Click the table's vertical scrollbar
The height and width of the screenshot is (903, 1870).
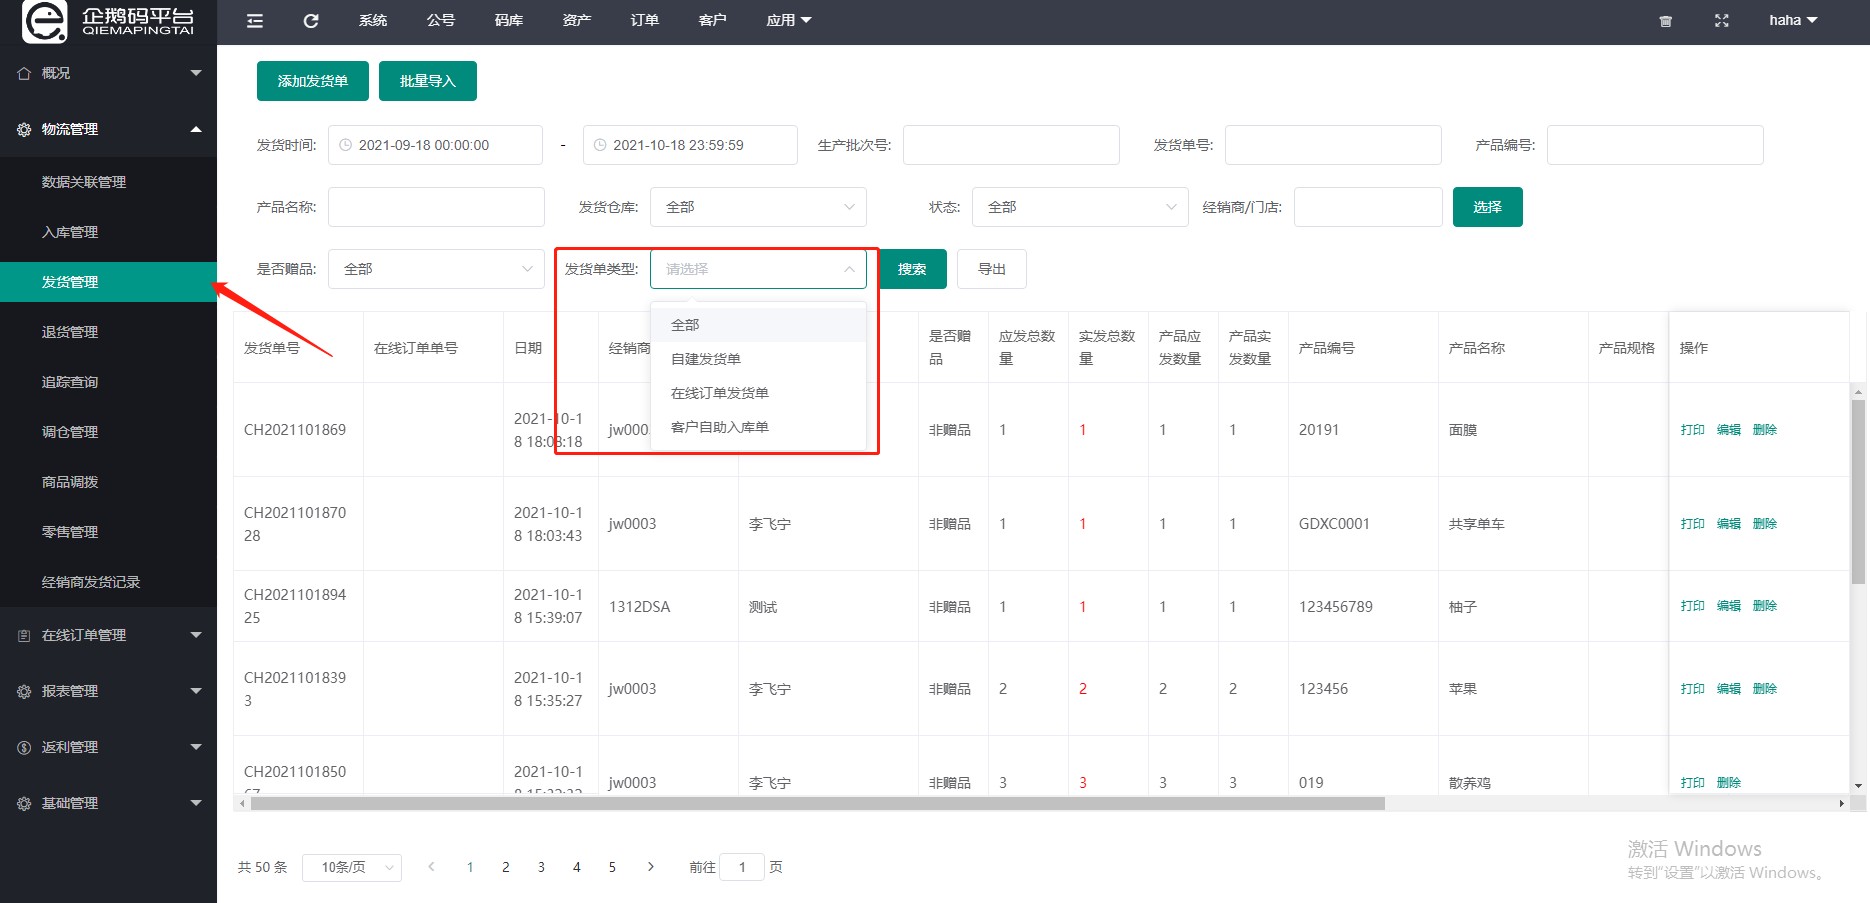pyautogui.click(x=1858, y=492)
